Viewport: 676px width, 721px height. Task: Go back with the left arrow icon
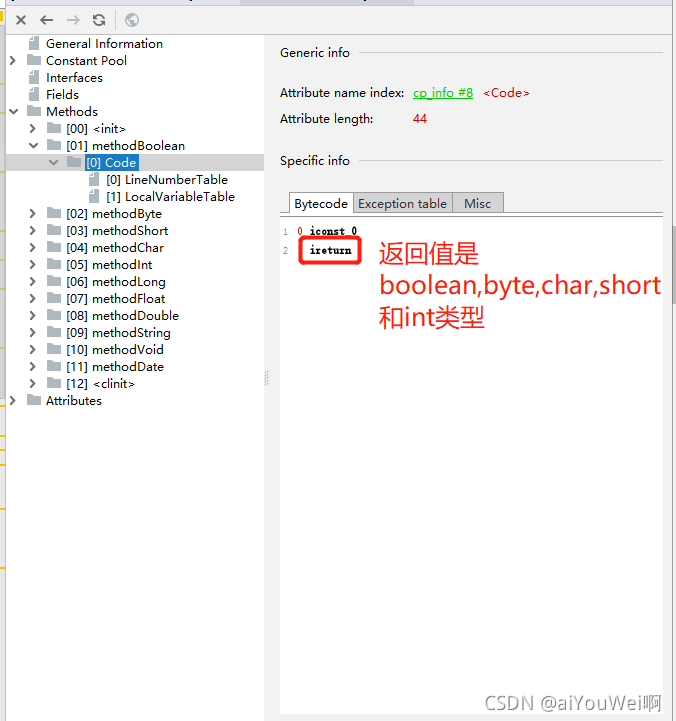coord(46,20)
